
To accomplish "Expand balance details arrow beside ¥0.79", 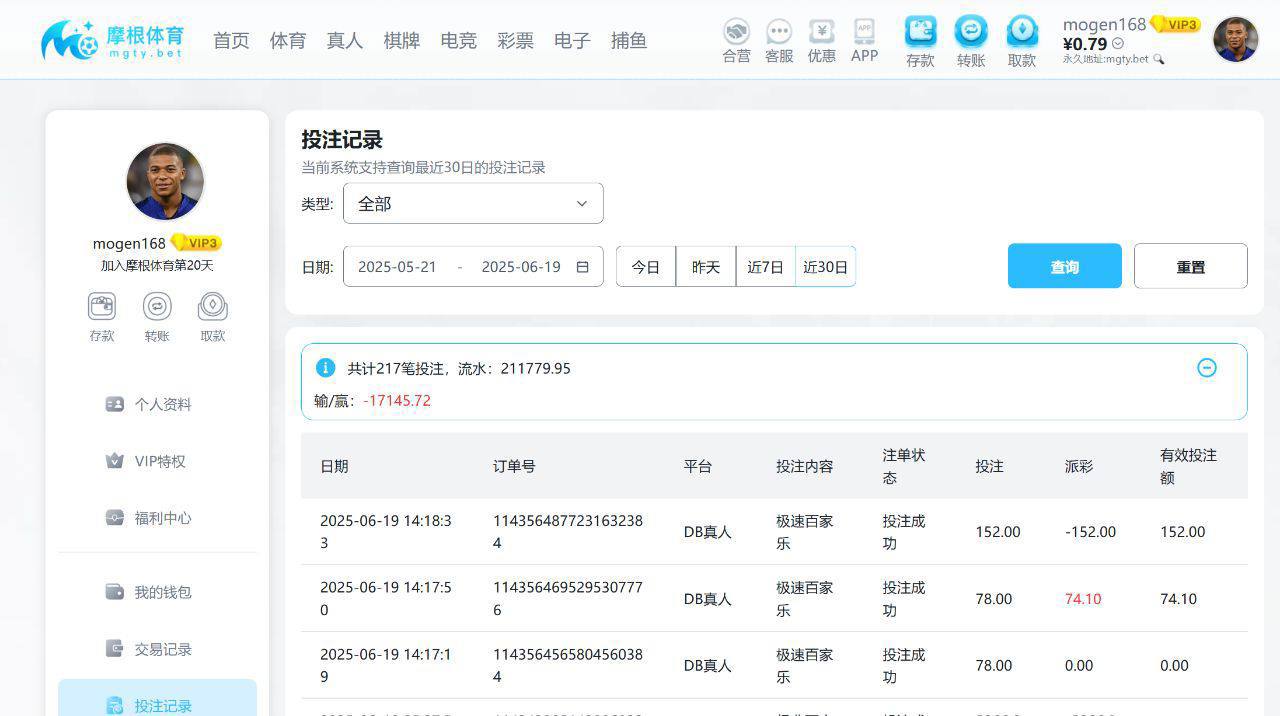I will point(1118,44).
